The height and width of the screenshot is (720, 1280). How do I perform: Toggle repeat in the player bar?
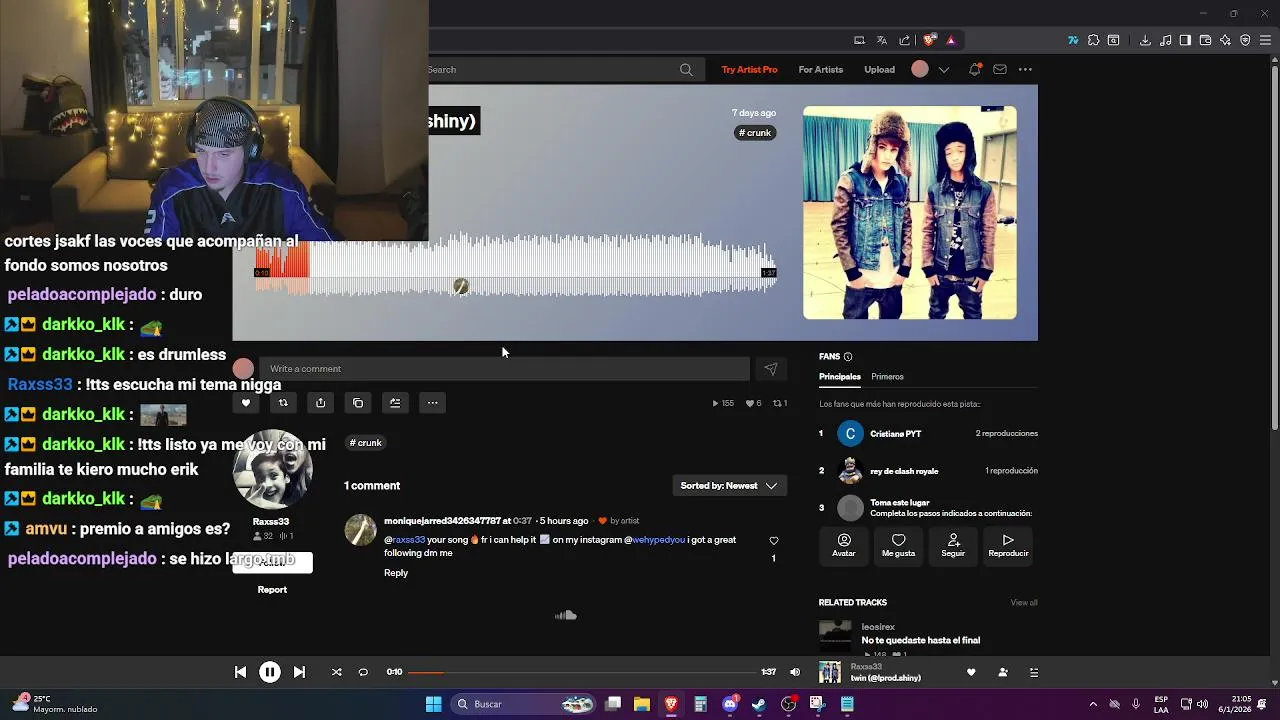click(x=363, y=672)
